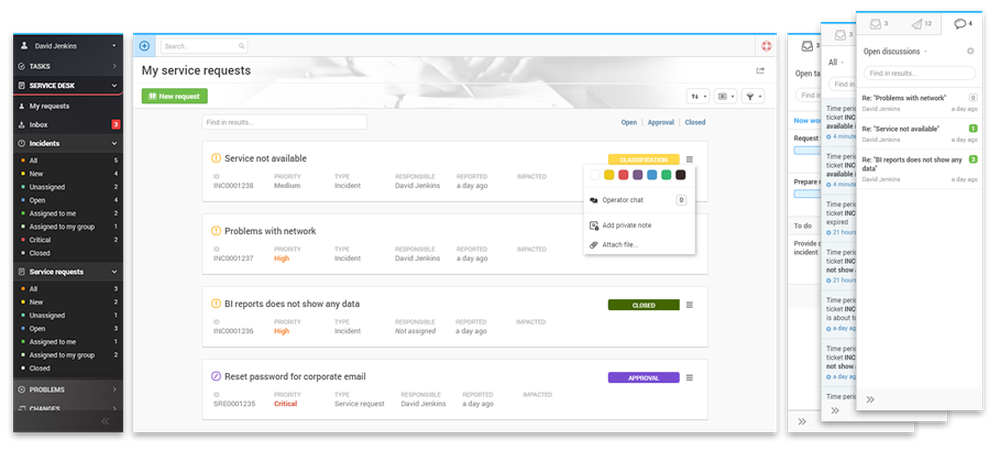The image size is (1000, 451).
Task: Pick the green color swatch
Action: coord(666,175)
